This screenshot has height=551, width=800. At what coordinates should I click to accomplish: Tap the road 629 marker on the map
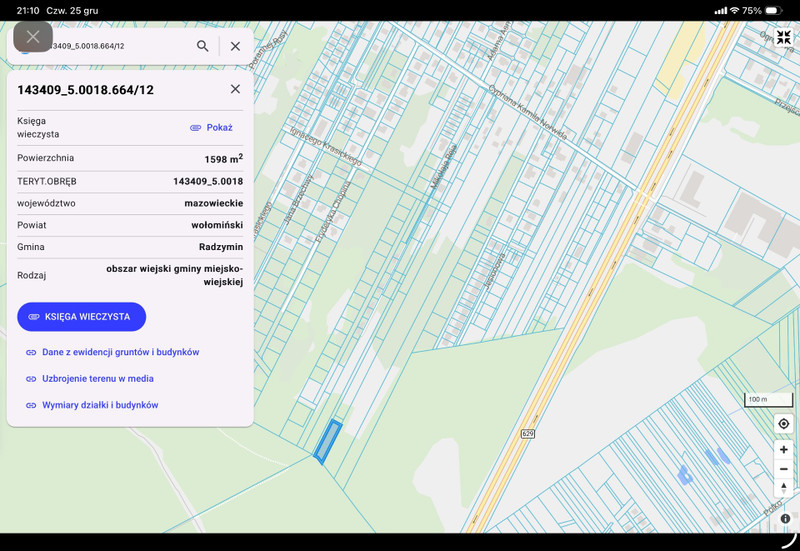coord(527,433)
